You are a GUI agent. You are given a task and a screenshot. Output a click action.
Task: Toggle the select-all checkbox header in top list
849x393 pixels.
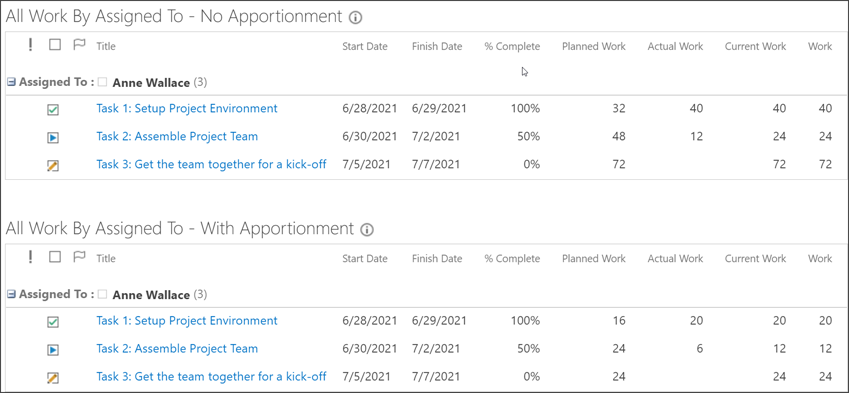pos(55,45)
